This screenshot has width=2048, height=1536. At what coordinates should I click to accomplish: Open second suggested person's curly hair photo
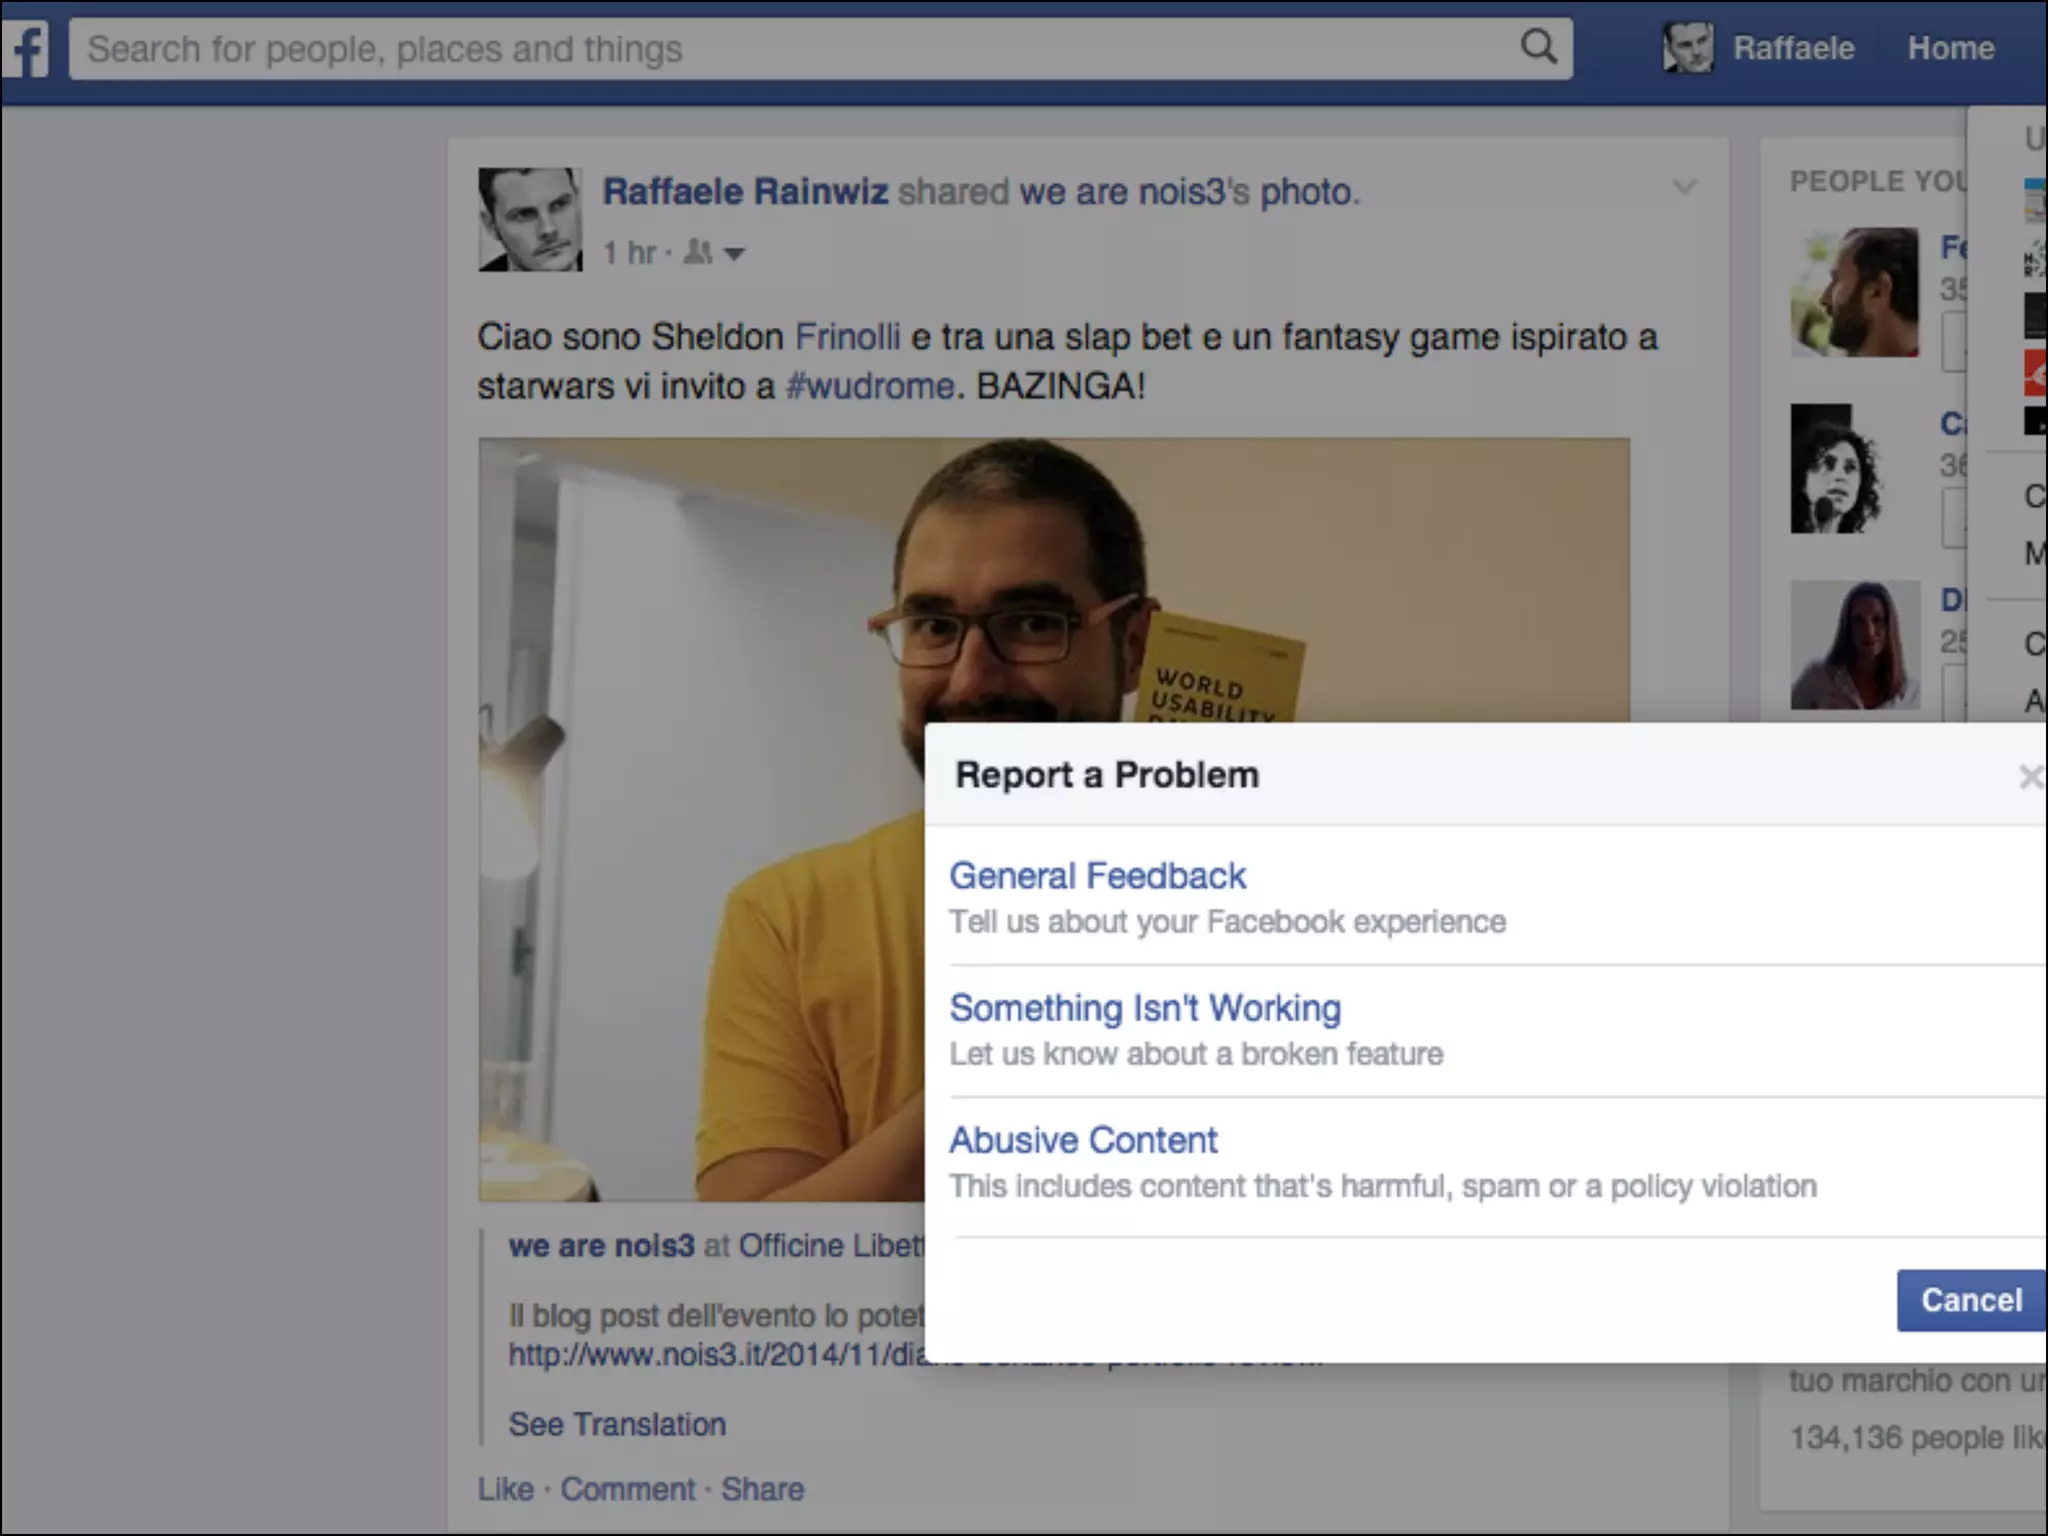point(1836,469)
